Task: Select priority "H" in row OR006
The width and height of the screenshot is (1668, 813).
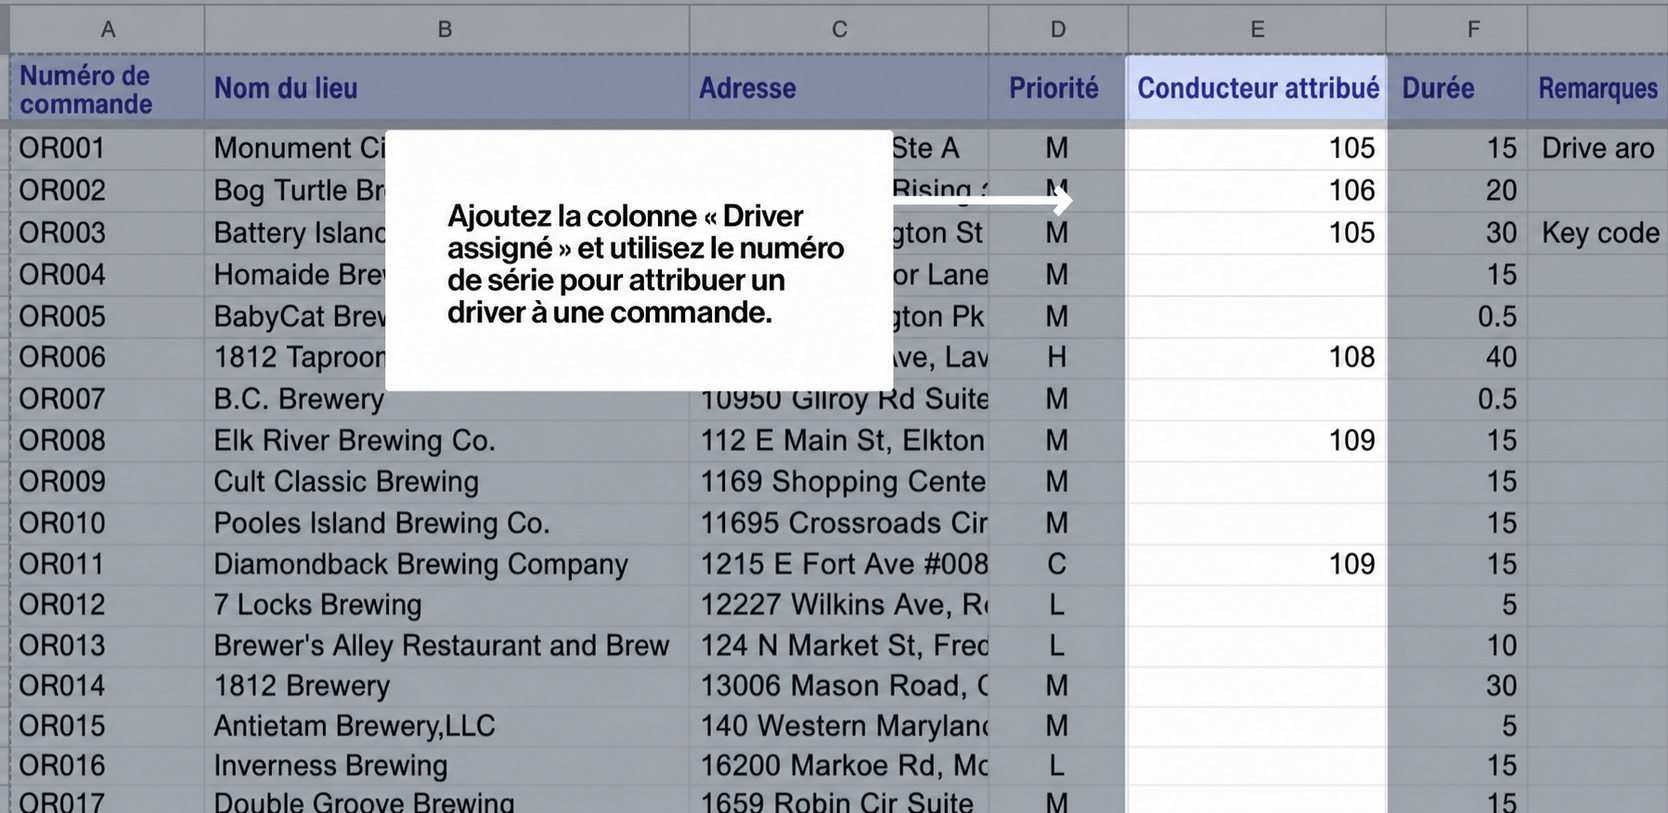Action: [x=1057, y=357]
